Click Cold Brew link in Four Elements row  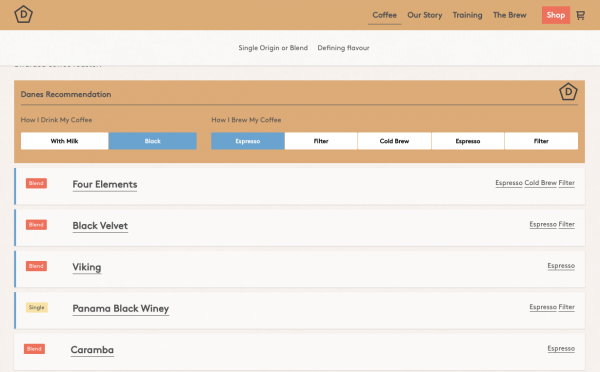coord(540,183)
